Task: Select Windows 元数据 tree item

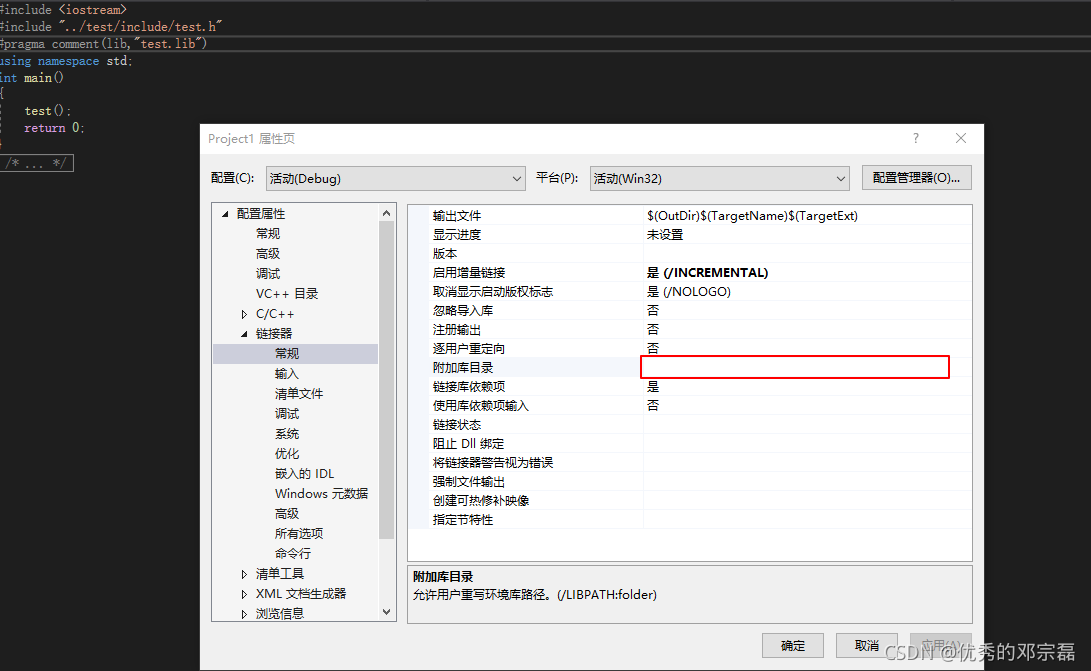Action: 321,494
